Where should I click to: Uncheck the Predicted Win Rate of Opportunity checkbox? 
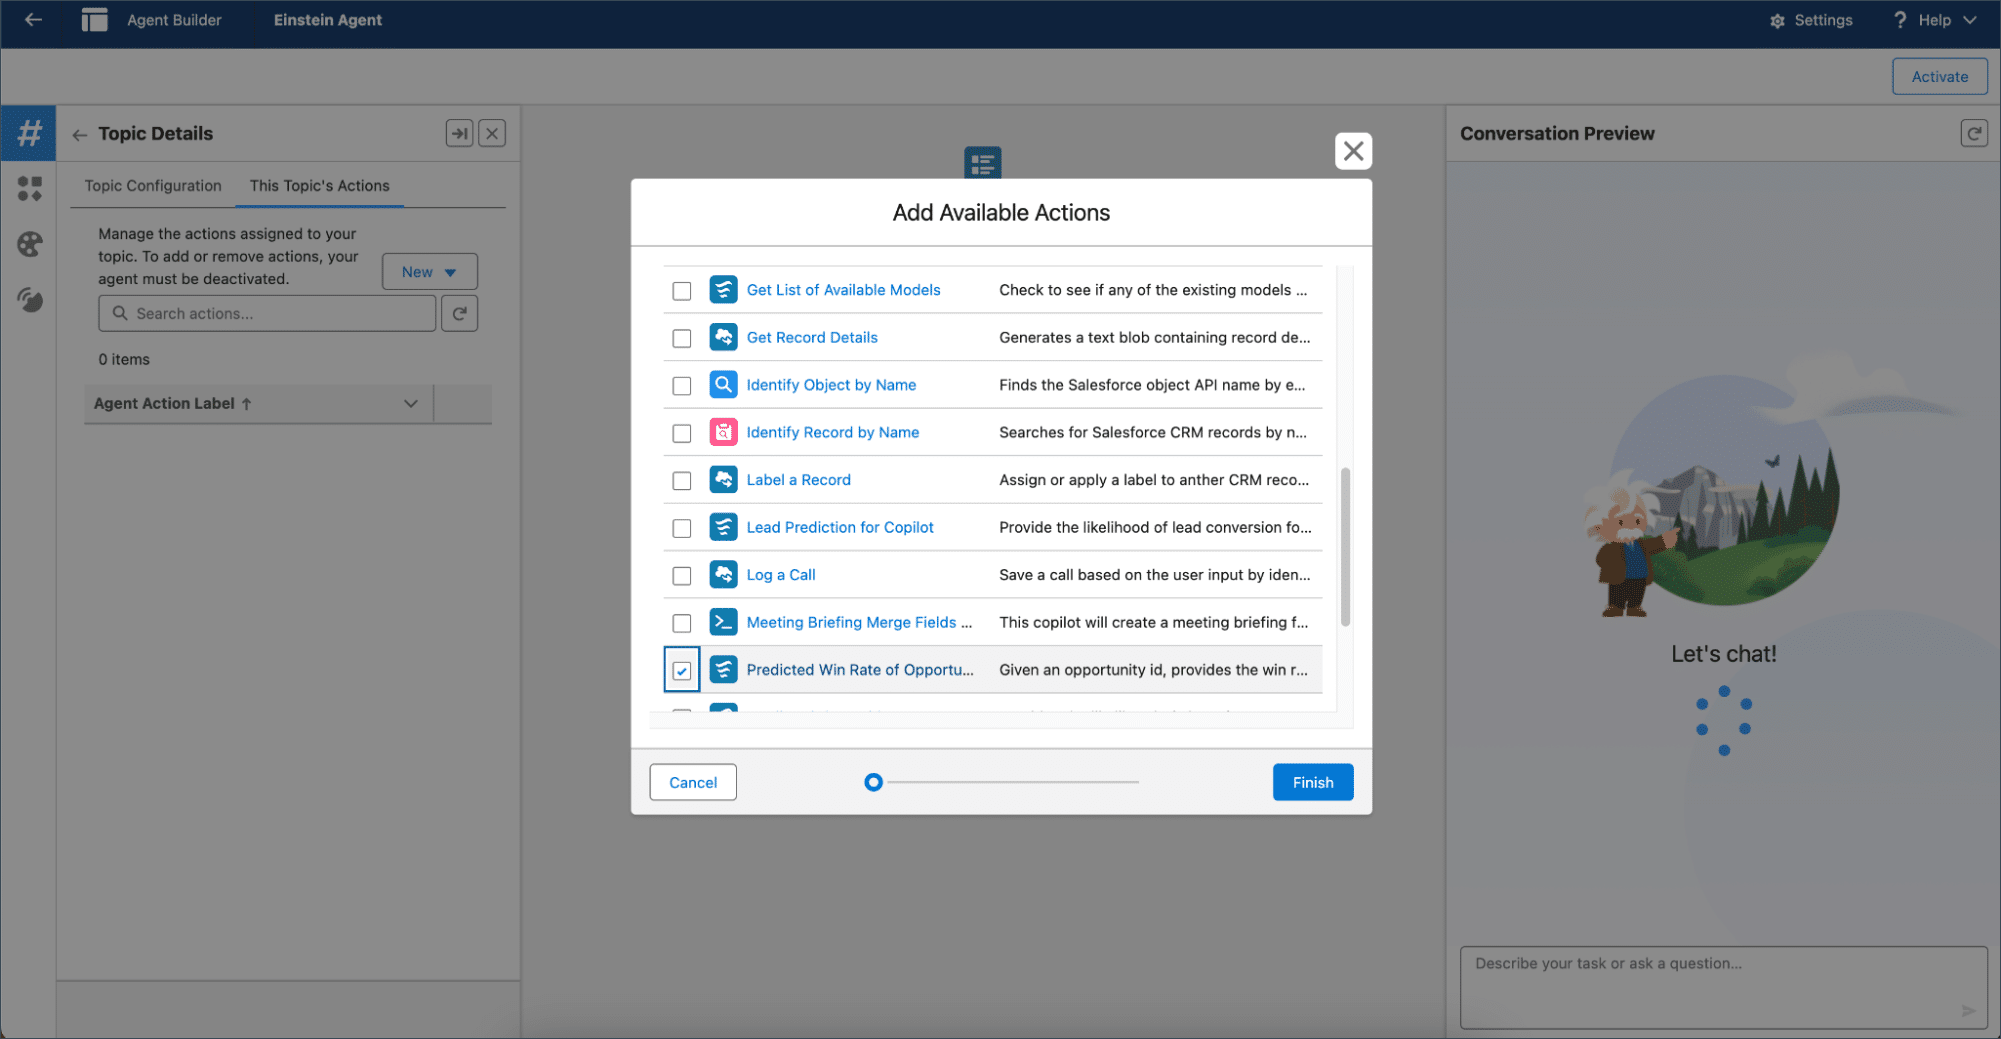click(x=682, y=671)
